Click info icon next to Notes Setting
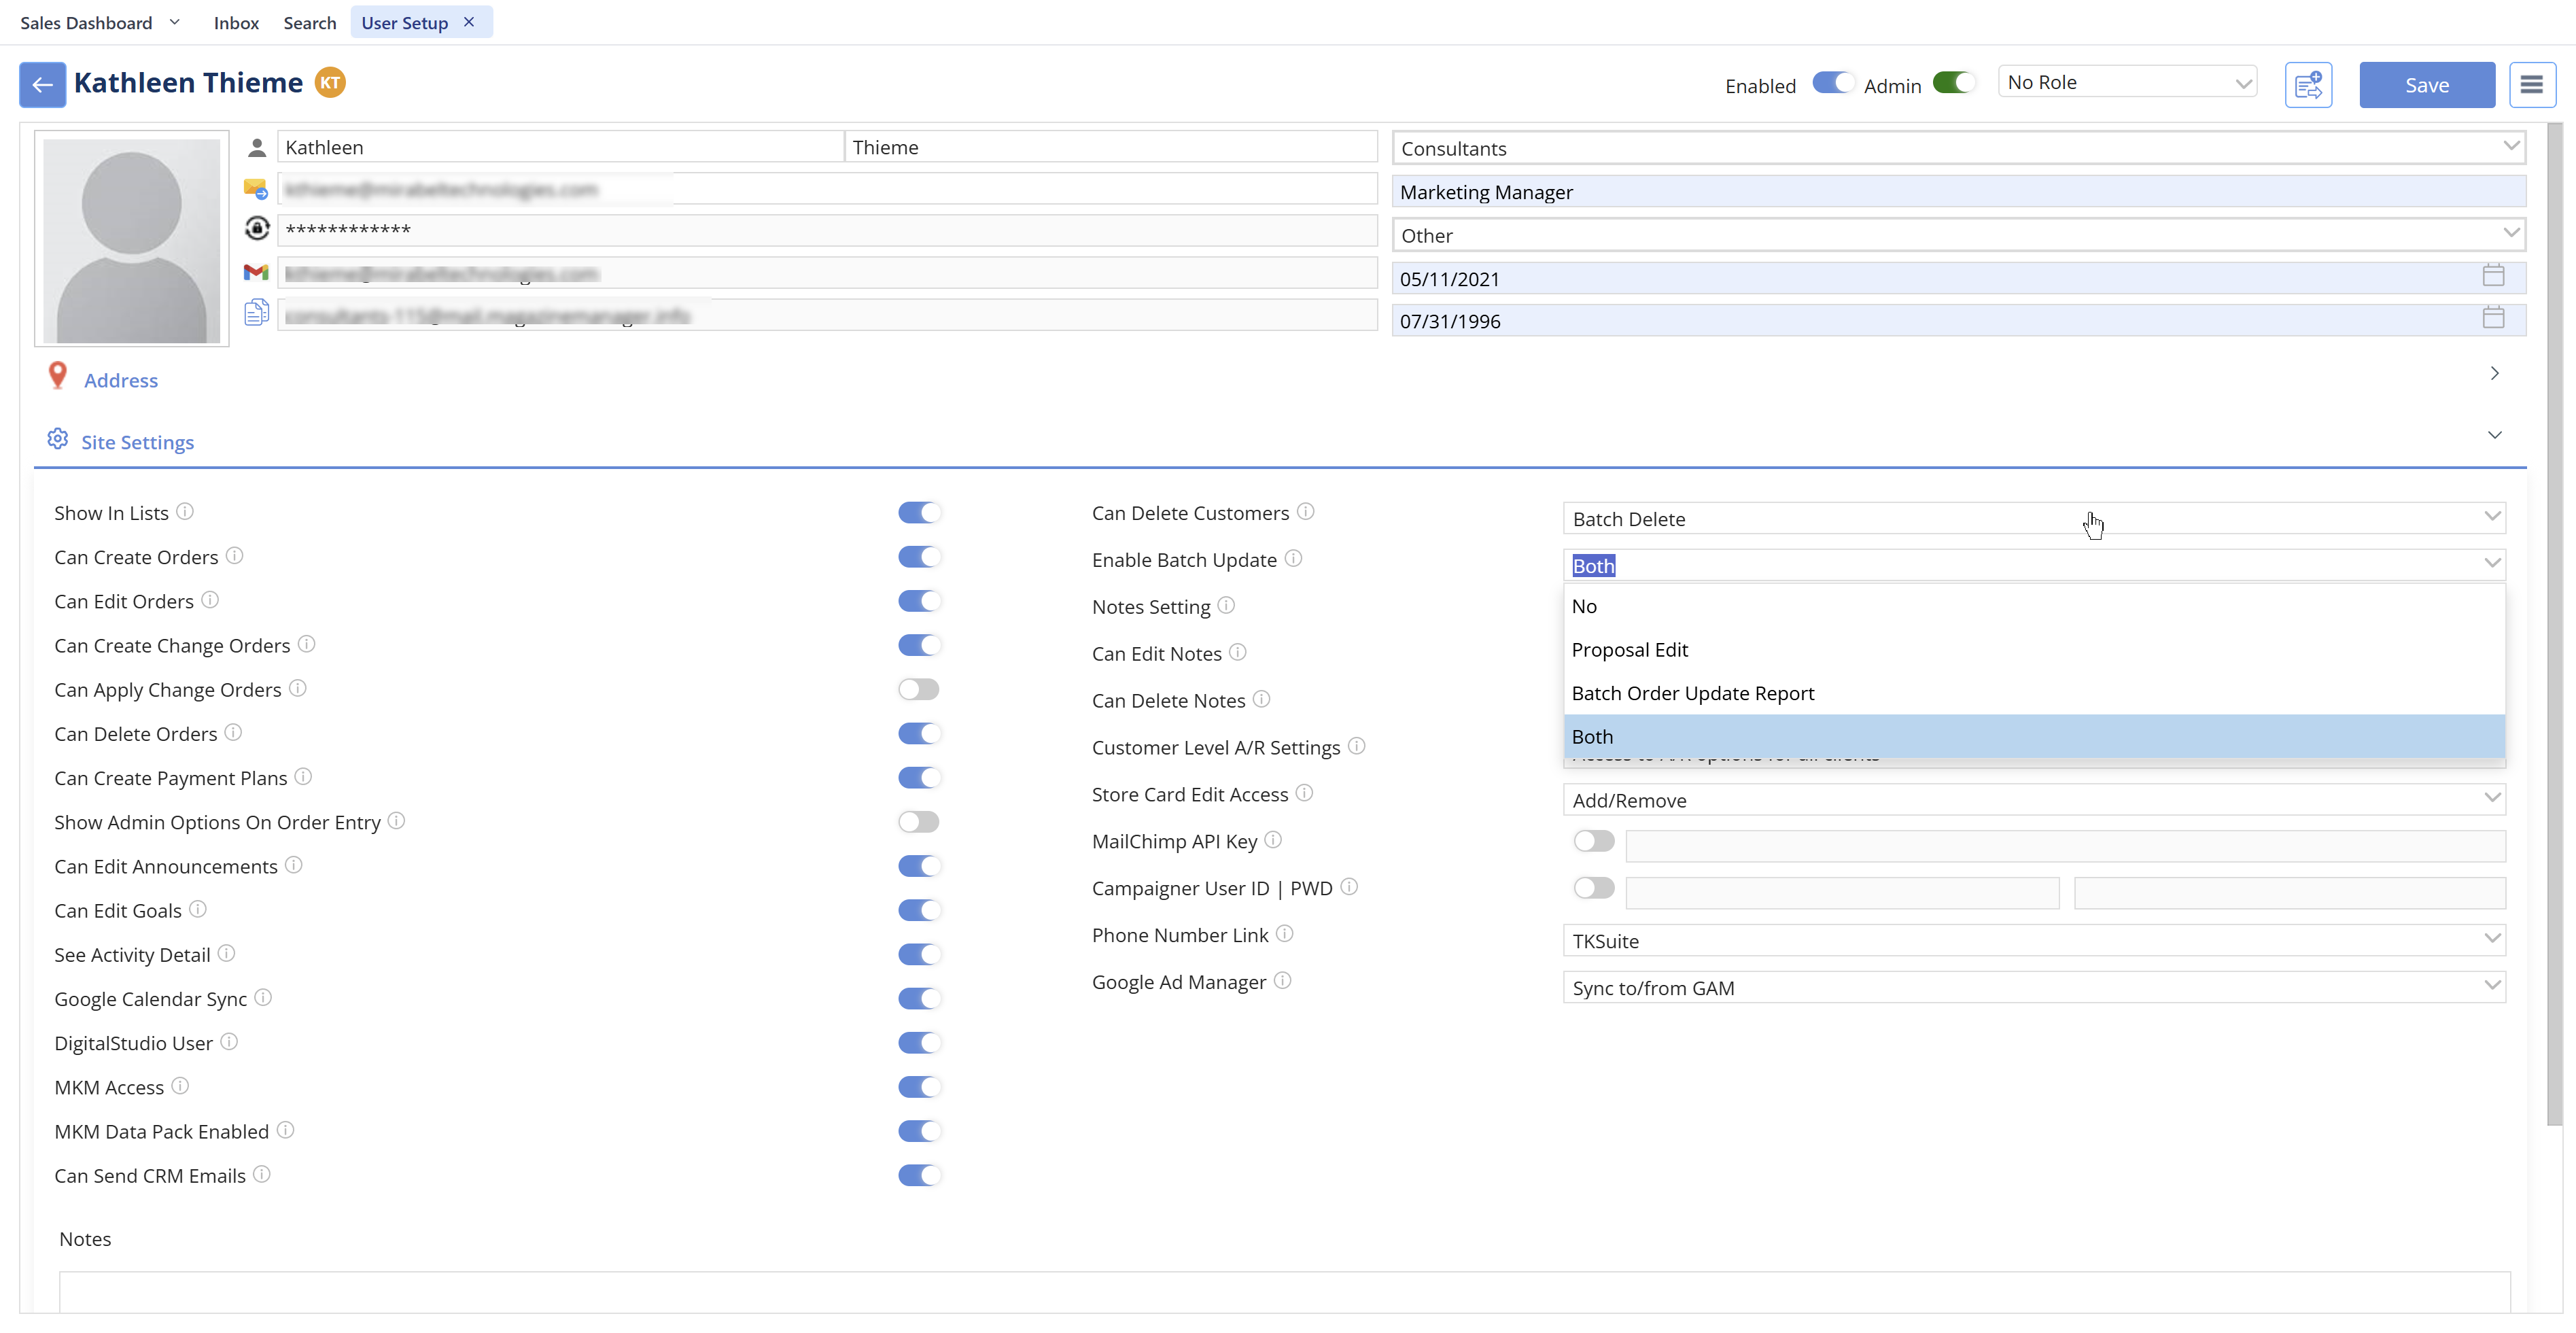 pyautogui.click(x=1226, y=606)
